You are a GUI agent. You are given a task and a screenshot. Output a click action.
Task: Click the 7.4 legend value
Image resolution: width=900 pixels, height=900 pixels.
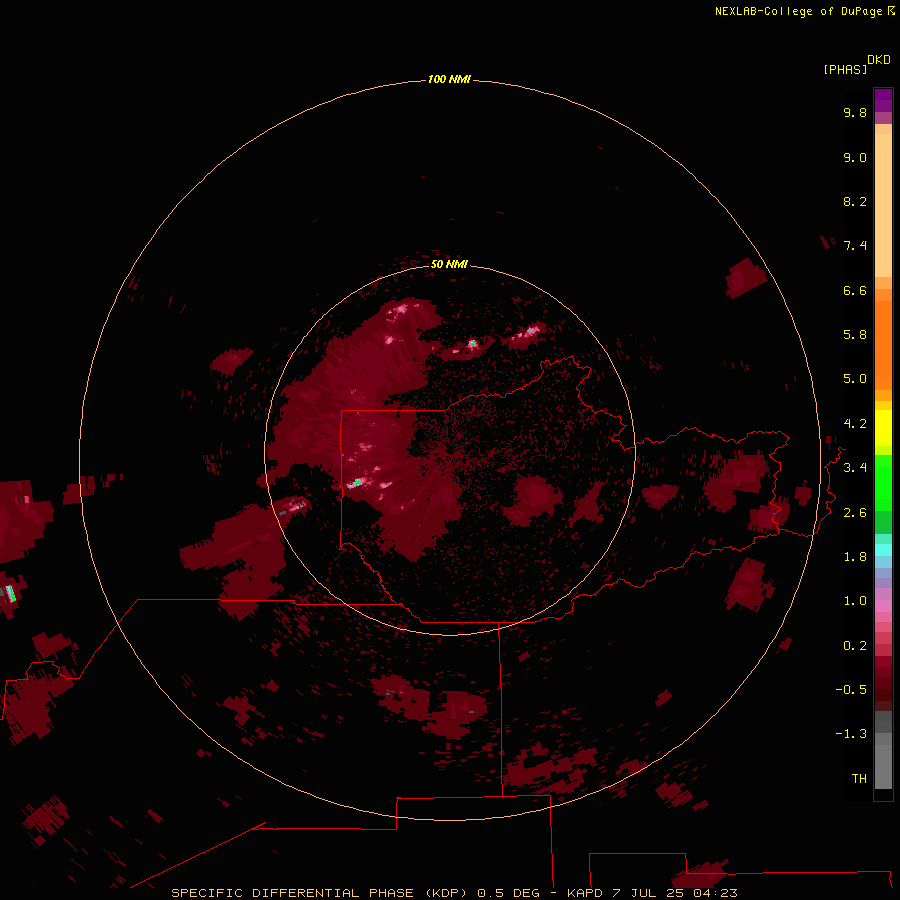(855, 246)
